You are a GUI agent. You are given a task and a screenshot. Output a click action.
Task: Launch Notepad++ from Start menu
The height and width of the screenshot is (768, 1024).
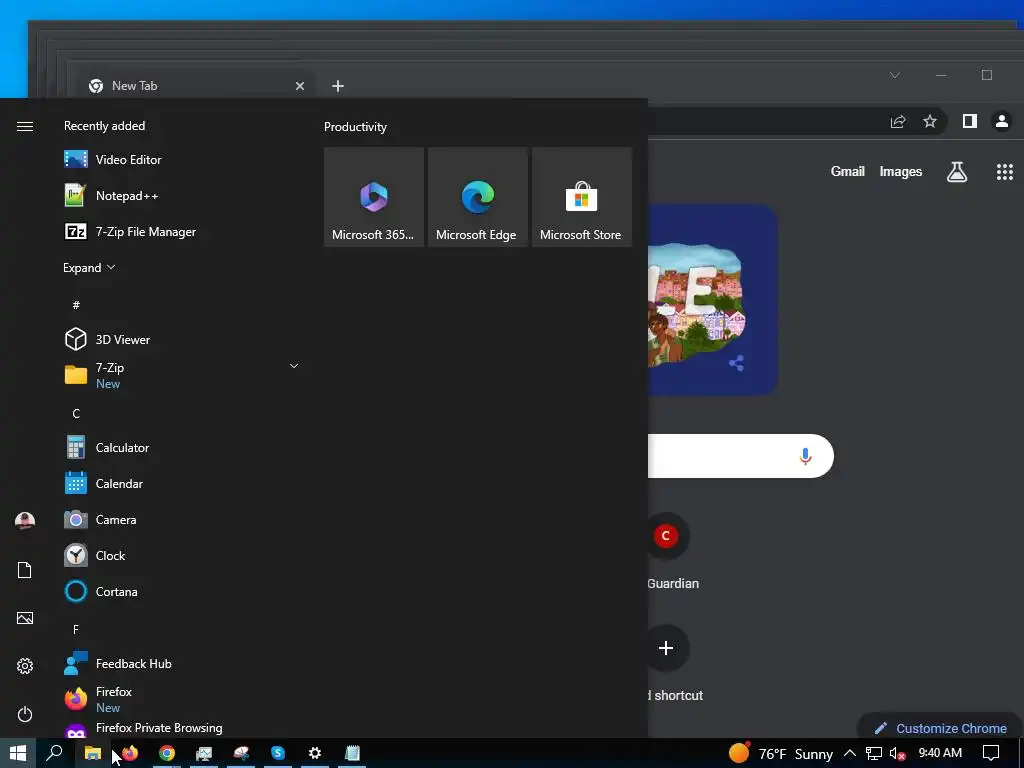click(x=183, y=195)
